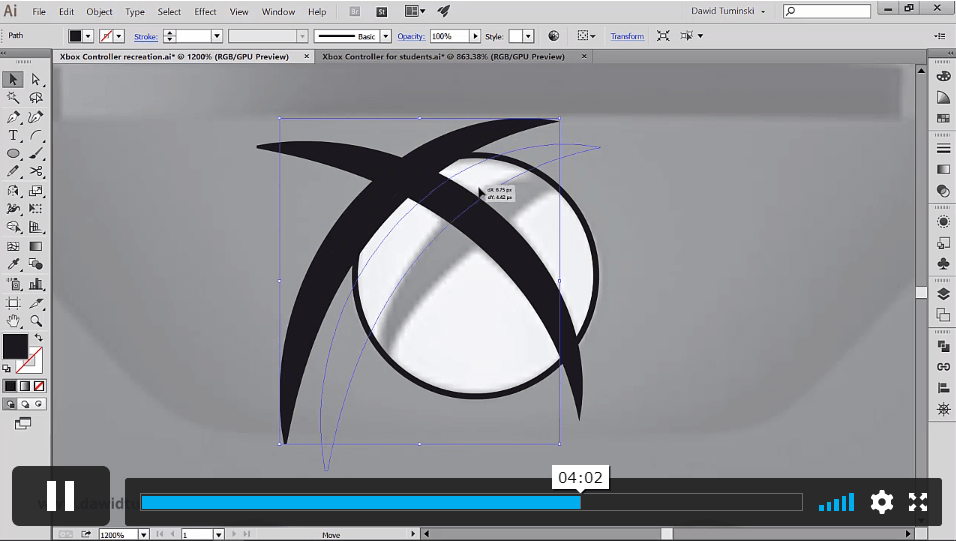Screen dimensions: 956x541
Task: Choose the Rotate tool
Action: click(13, 191)
